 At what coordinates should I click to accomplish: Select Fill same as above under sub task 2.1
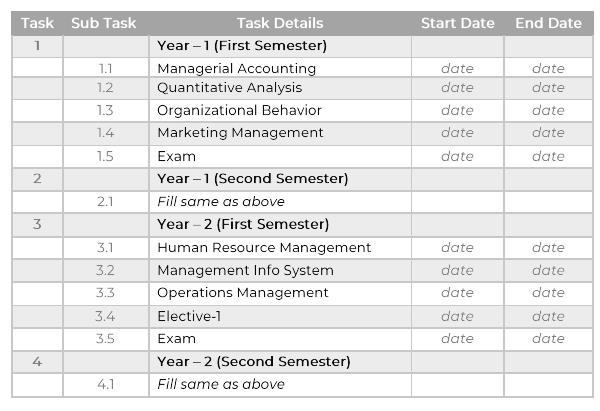coord(221,202)
